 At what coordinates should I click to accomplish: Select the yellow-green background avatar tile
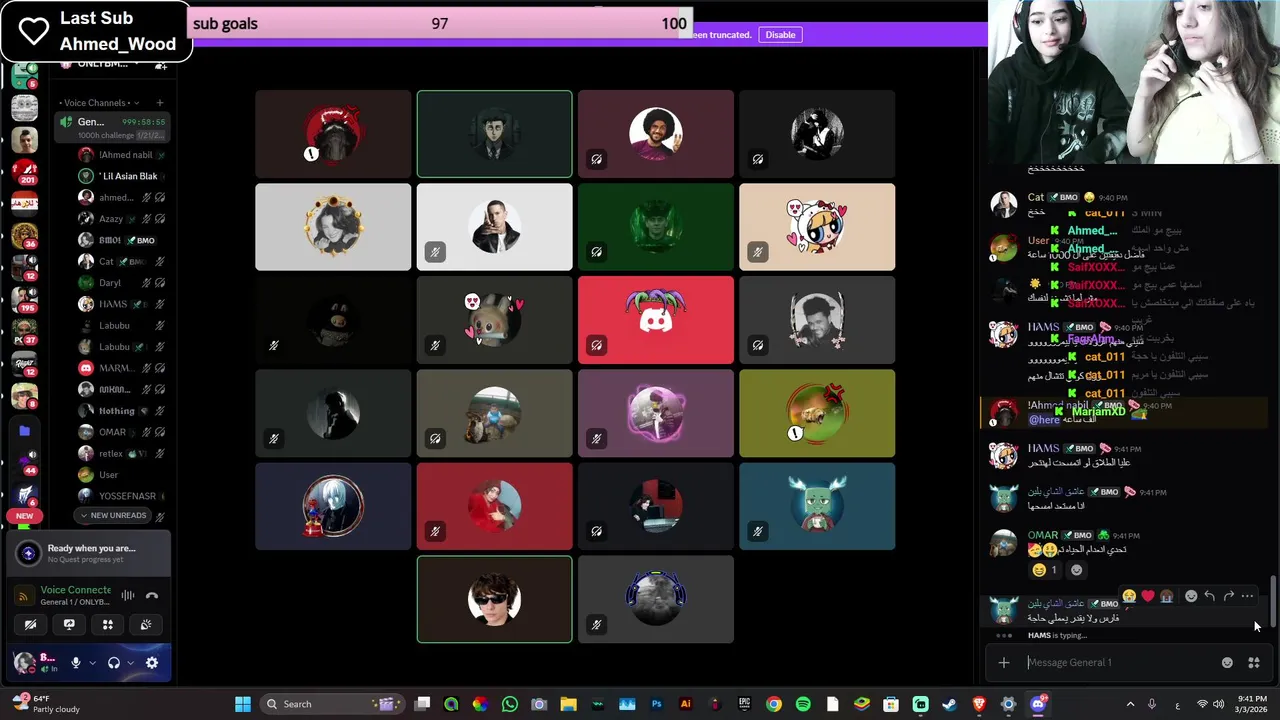coord(817,413)
